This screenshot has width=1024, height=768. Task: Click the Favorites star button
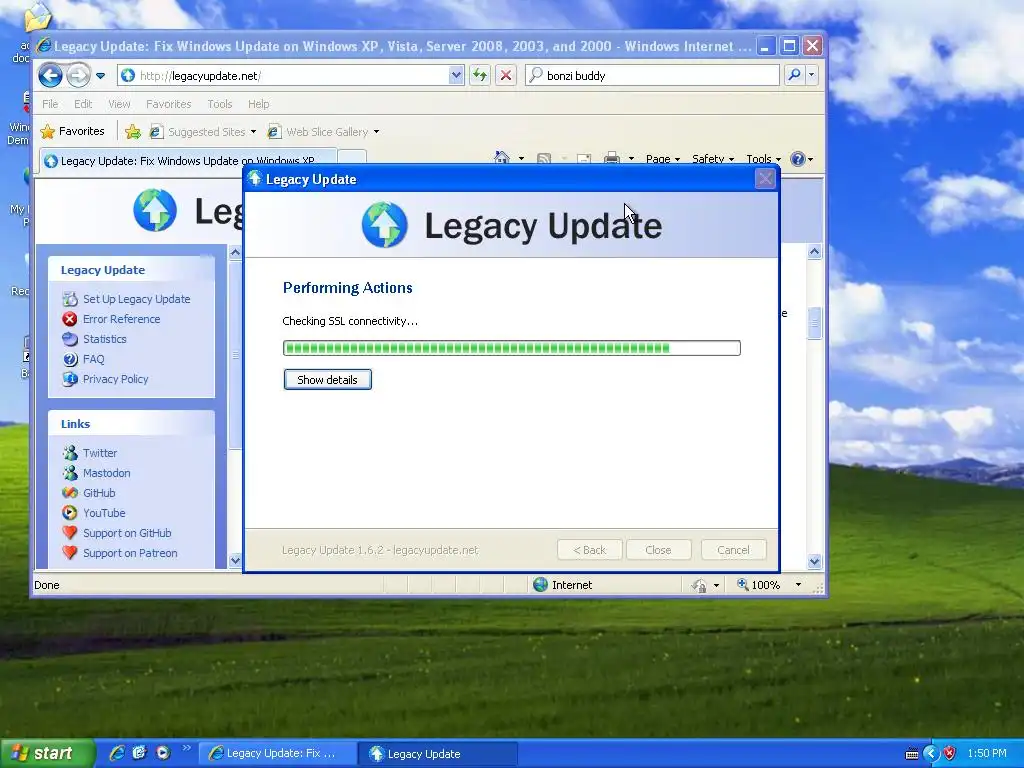tap(72, 131)
